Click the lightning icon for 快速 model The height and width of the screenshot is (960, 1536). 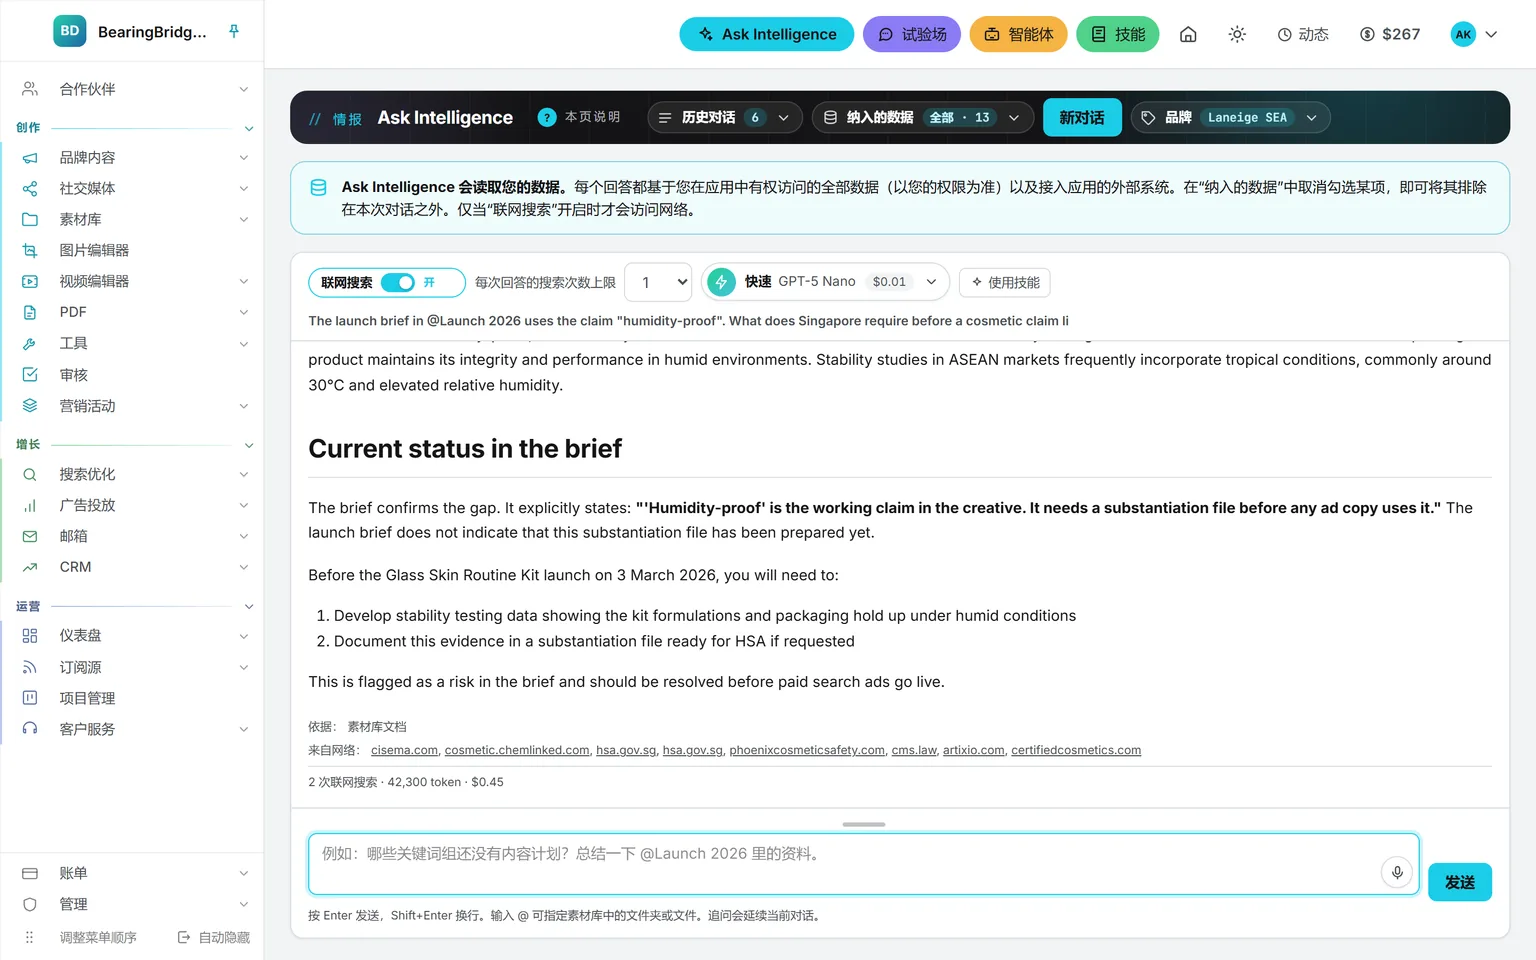721,282
